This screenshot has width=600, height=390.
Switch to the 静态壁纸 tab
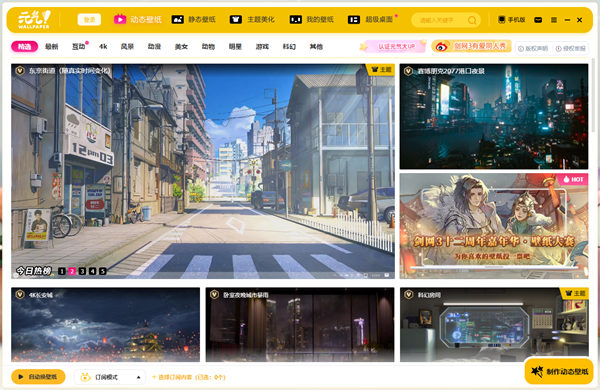pyautogui.click(x=194, y=20)
